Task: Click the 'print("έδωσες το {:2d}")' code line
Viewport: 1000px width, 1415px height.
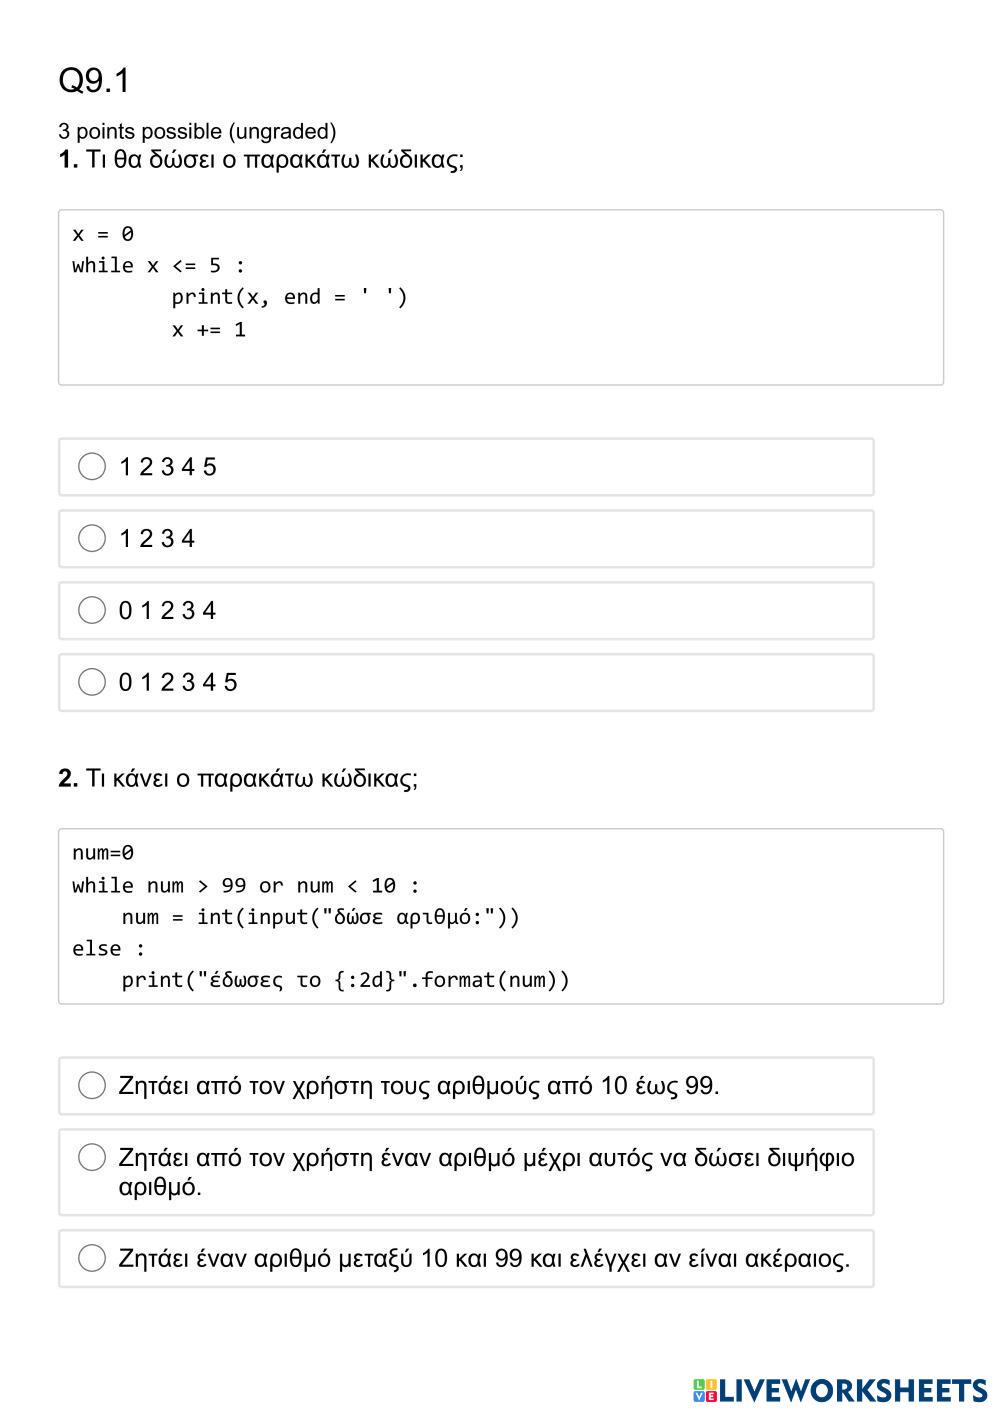Action: [x=345, y=980]
